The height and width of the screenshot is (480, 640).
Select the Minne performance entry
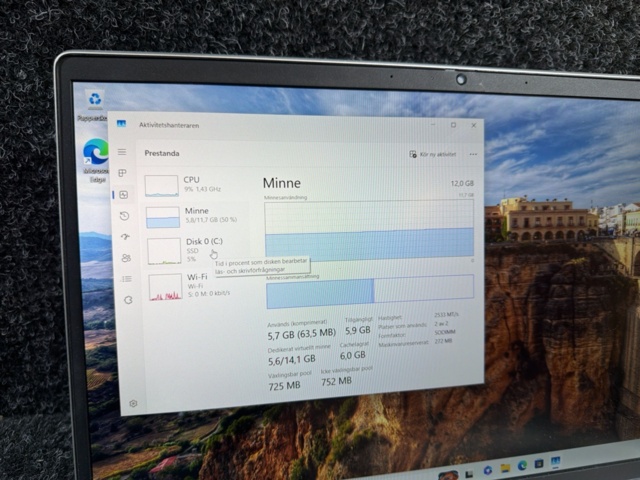point(197,216)
